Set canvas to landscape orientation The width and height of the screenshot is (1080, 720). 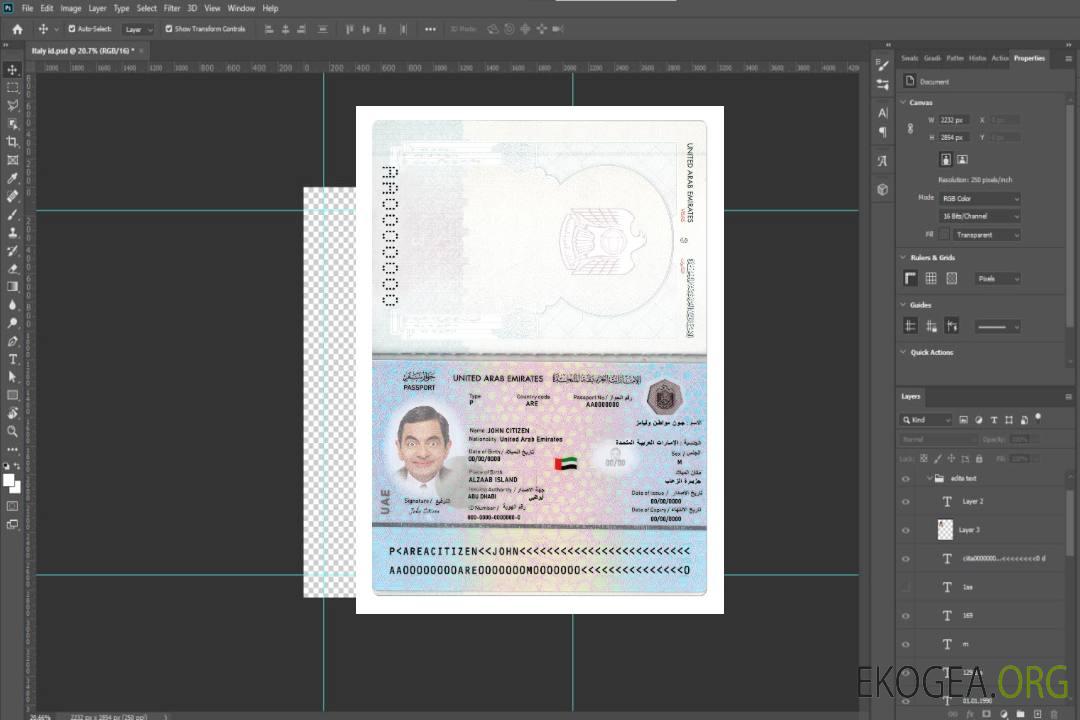pyautogui.click(x=962, y=159)
